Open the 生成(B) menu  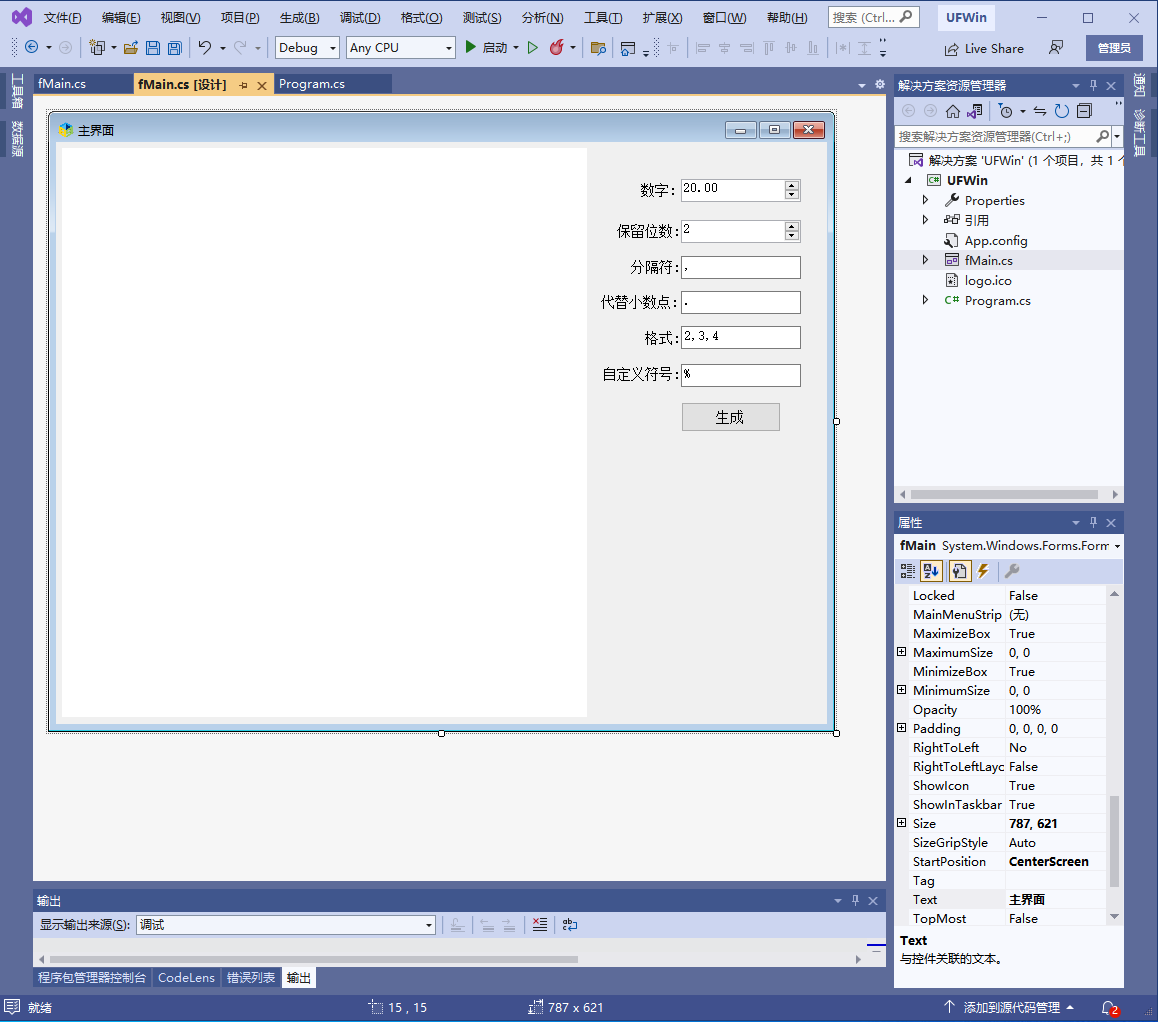[300, 18]
